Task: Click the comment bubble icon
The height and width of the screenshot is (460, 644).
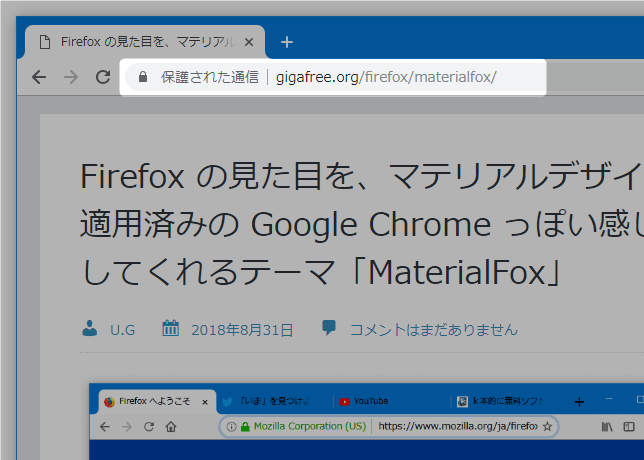Action: click(329, 328)
